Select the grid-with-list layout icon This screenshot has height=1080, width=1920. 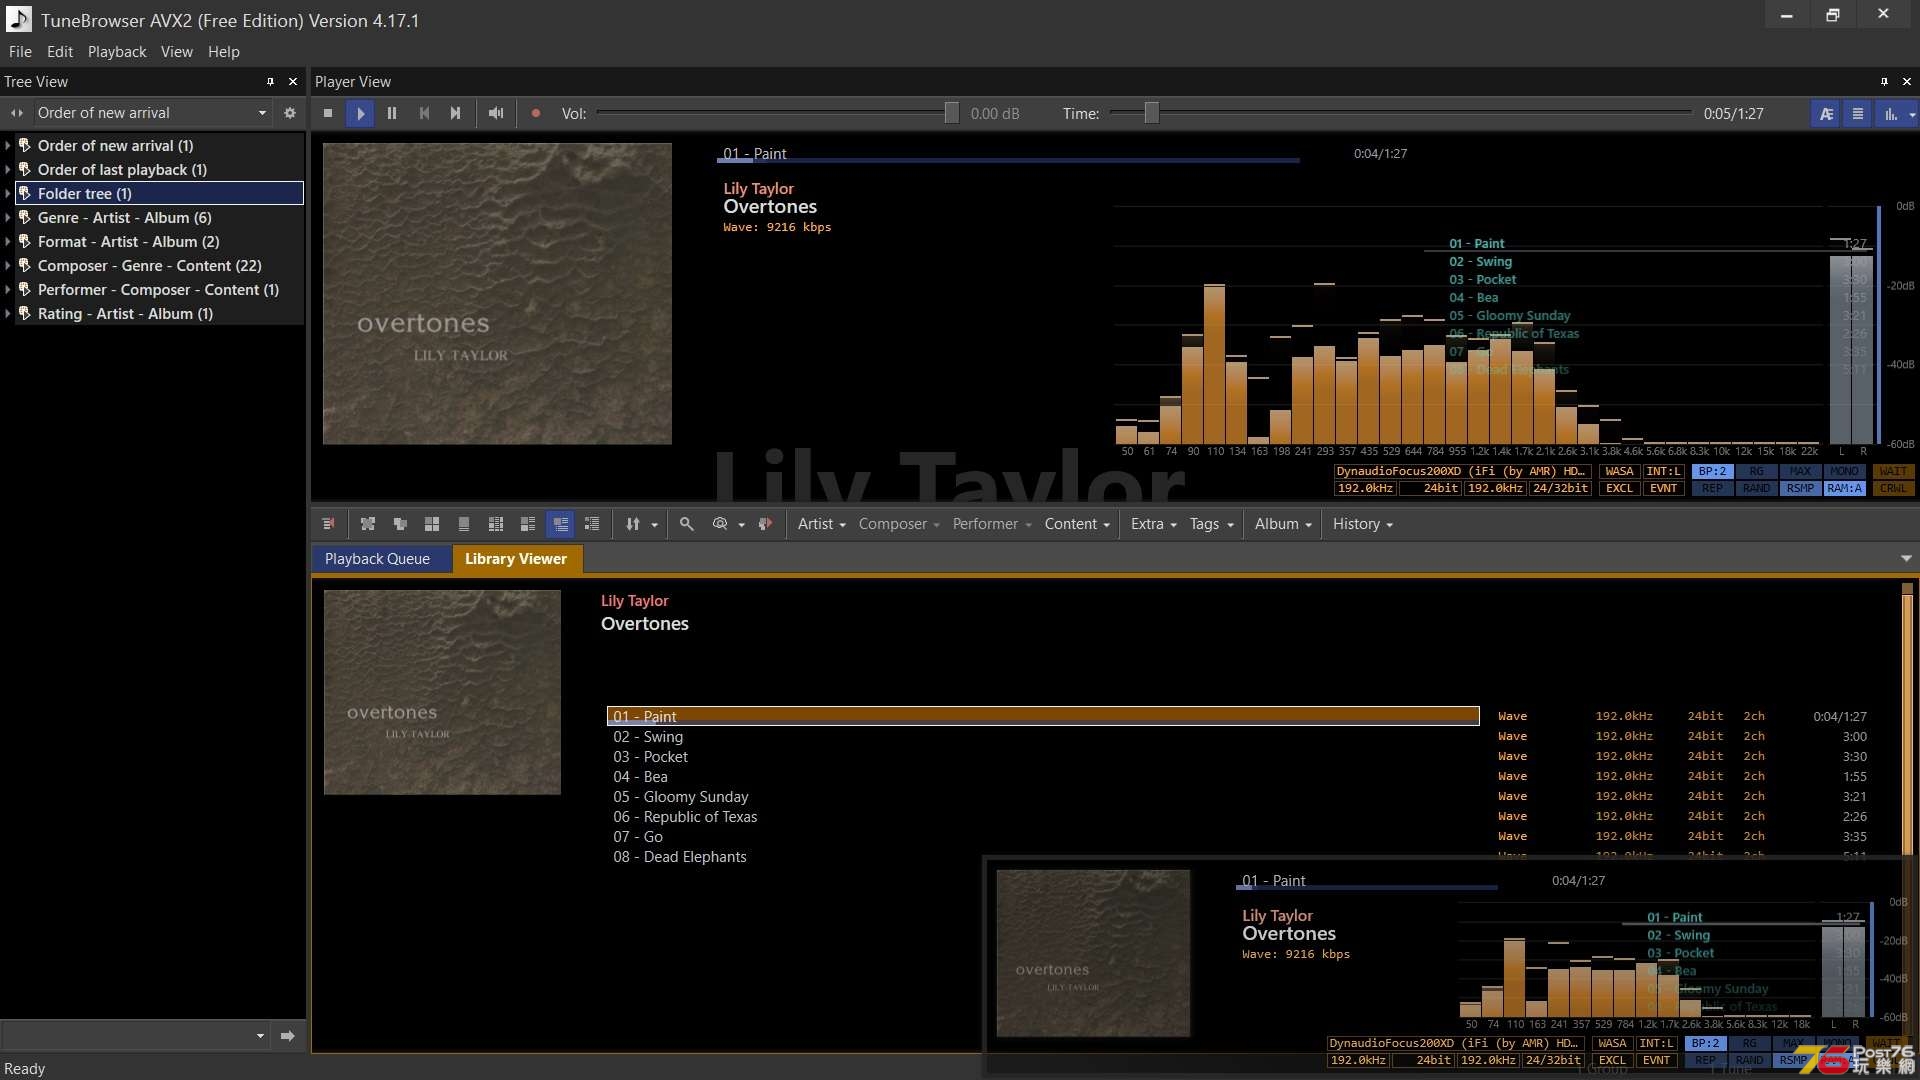click(496, 524)
